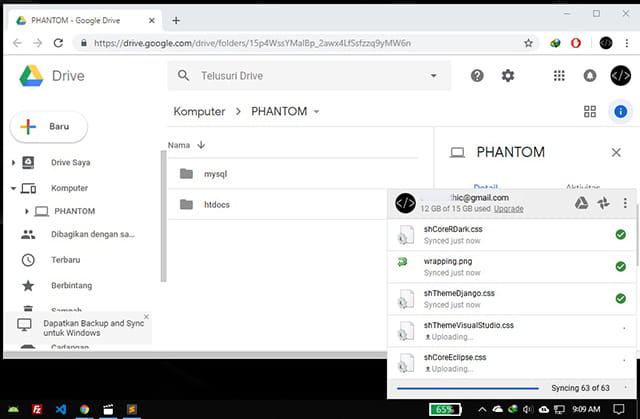The width and height of the screenshot is (640, 419).
Task: Reload the page
Action: pos(58,43)
